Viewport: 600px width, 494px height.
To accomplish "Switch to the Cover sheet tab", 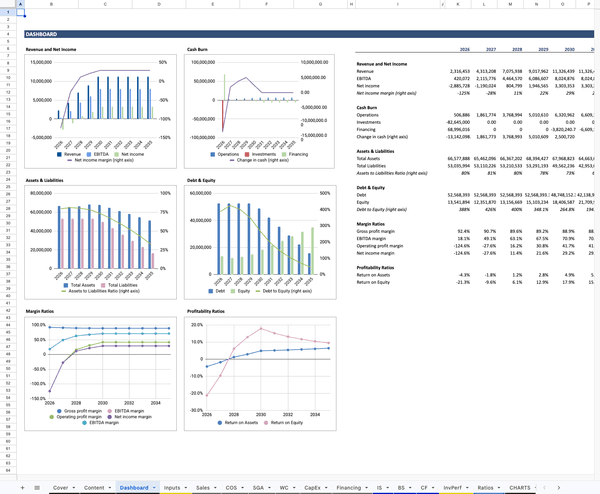I will pos(61,487).
